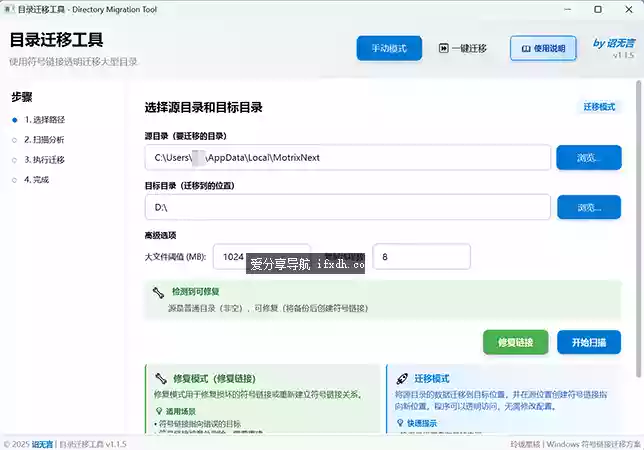The image size is (644, 450).
Task: Click the lightbulb icon next to 适用场景
Action: tap(159, 411)
